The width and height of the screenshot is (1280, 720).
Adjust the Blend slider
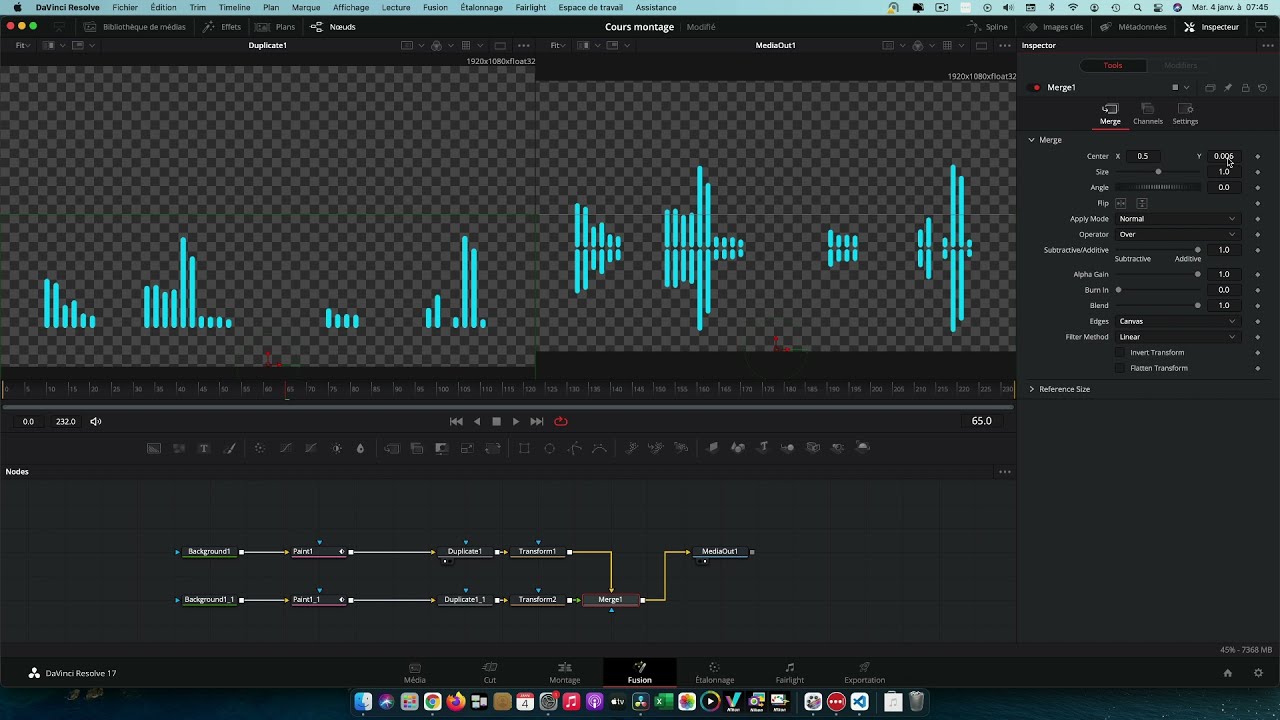[x=1158, y=306]
